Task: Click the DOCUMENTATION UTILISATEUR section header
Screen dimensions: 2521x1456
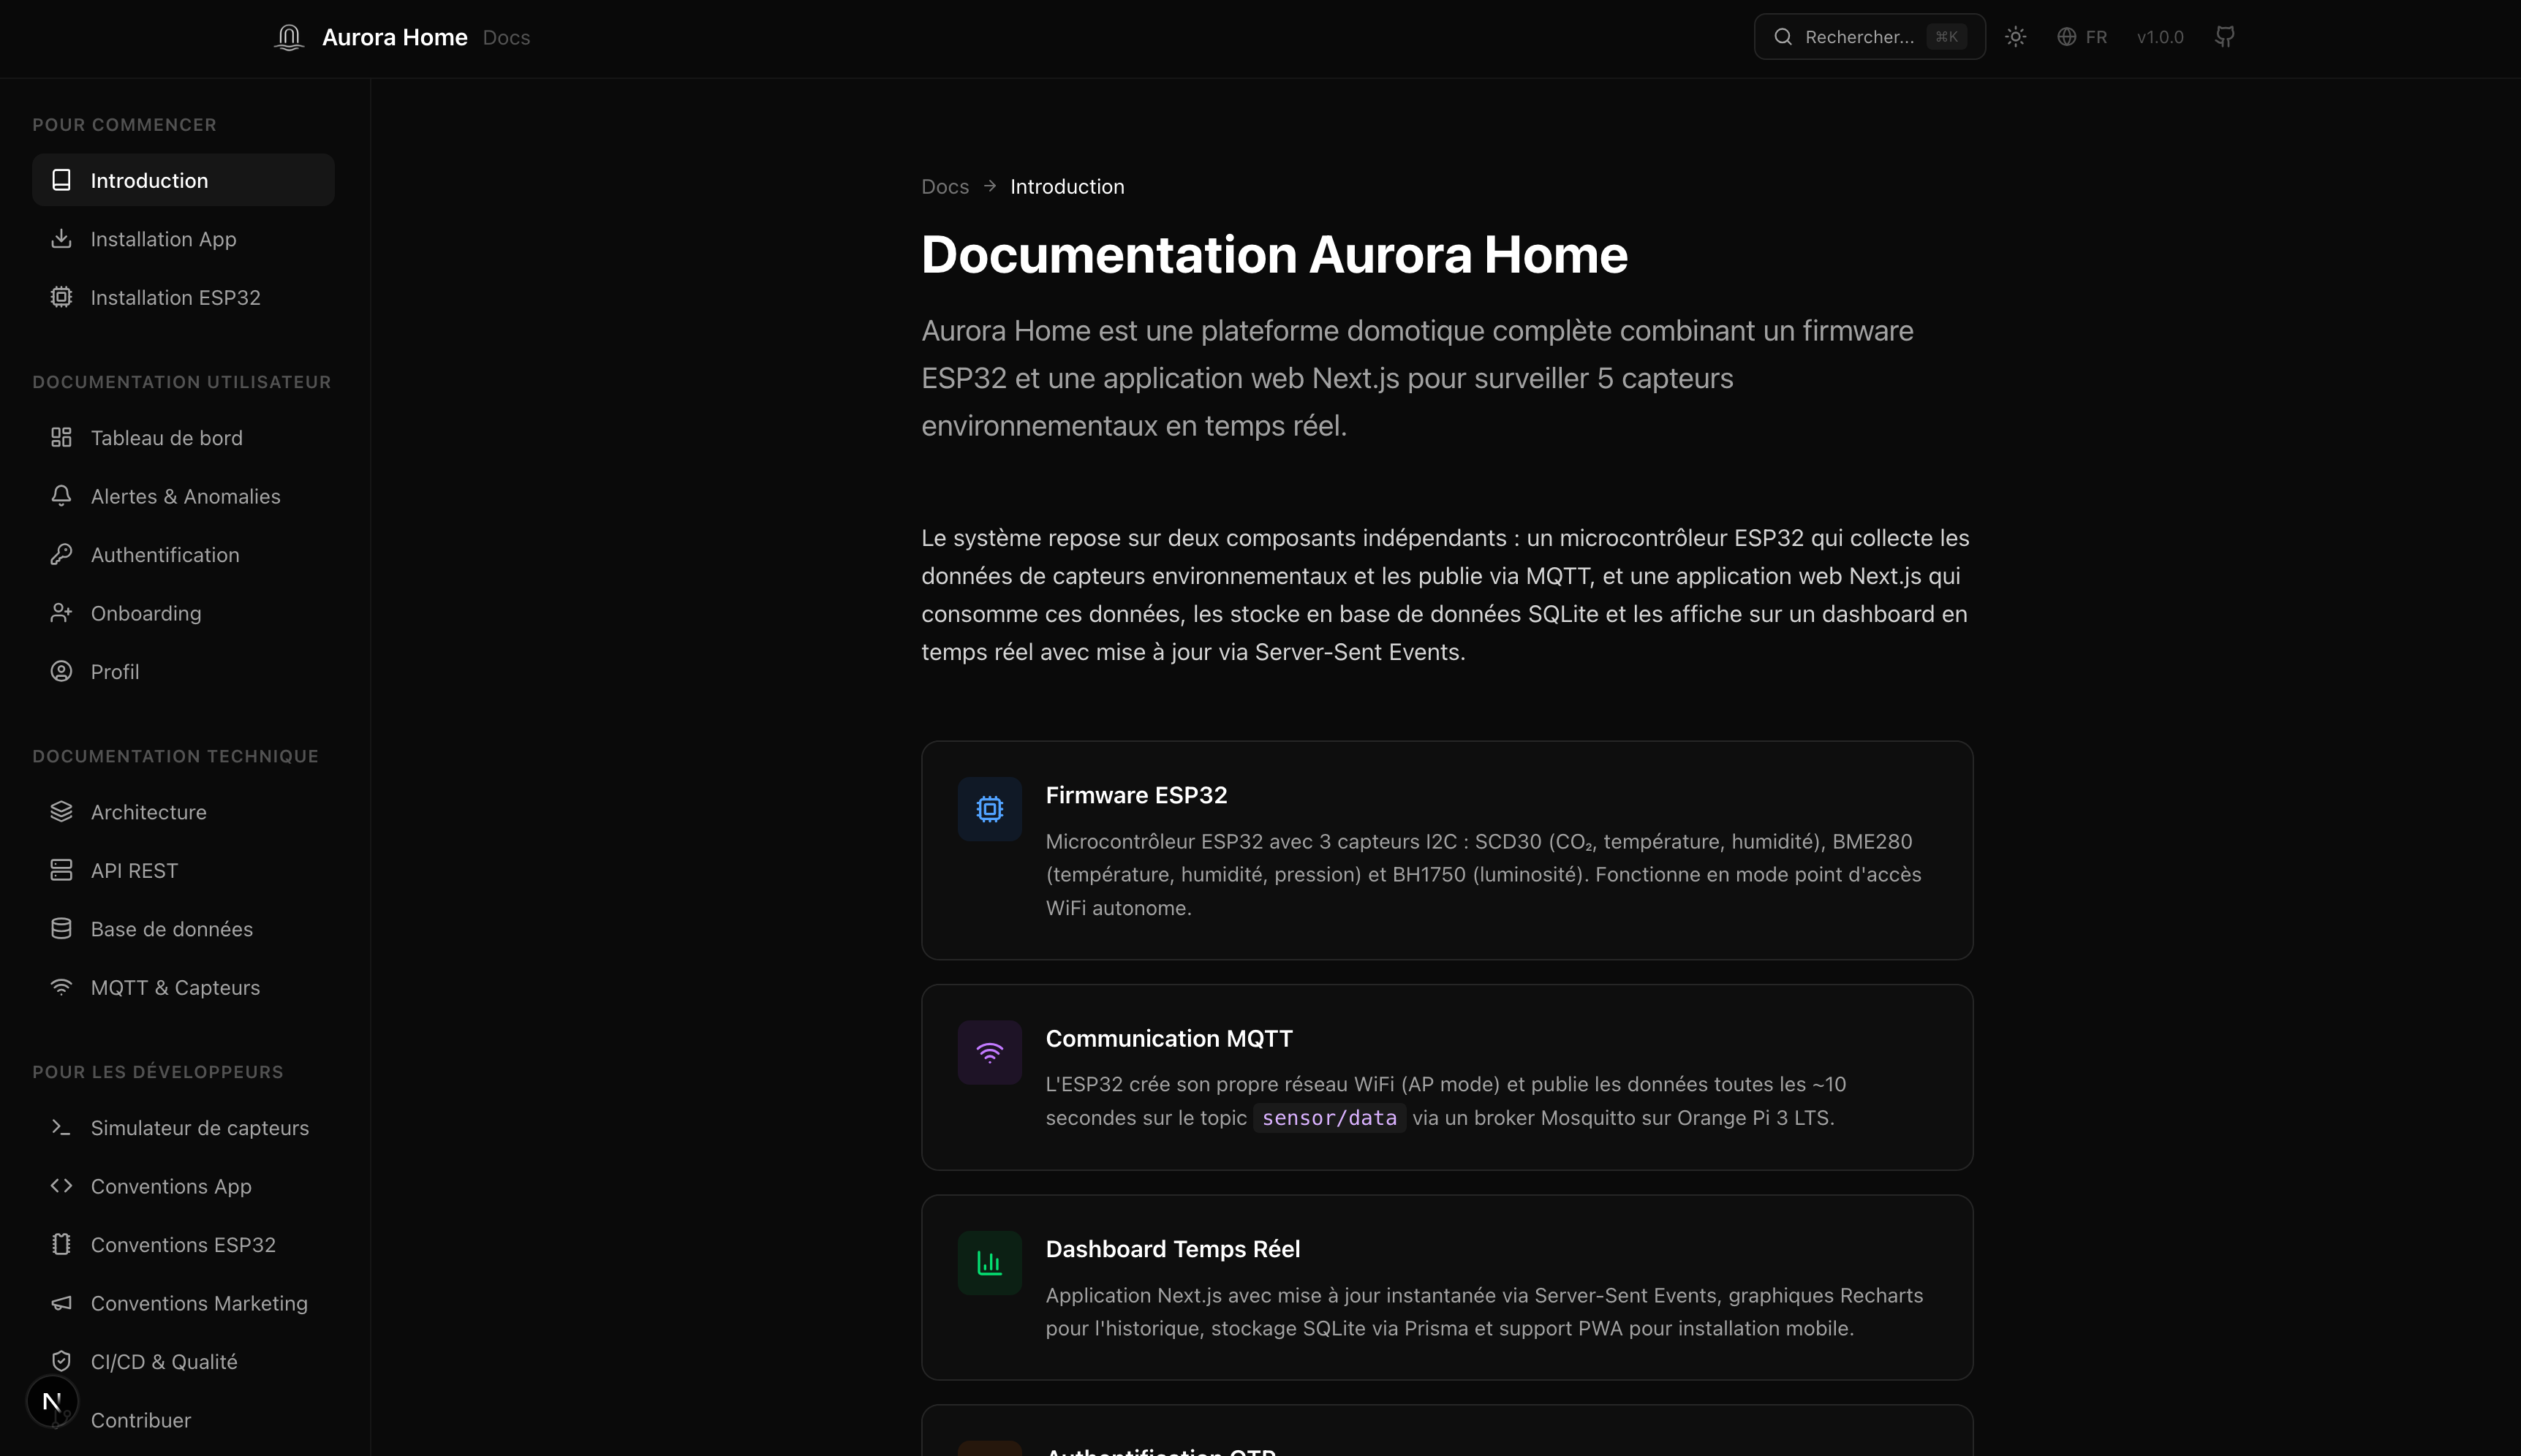Action: [x=181, y=382]
